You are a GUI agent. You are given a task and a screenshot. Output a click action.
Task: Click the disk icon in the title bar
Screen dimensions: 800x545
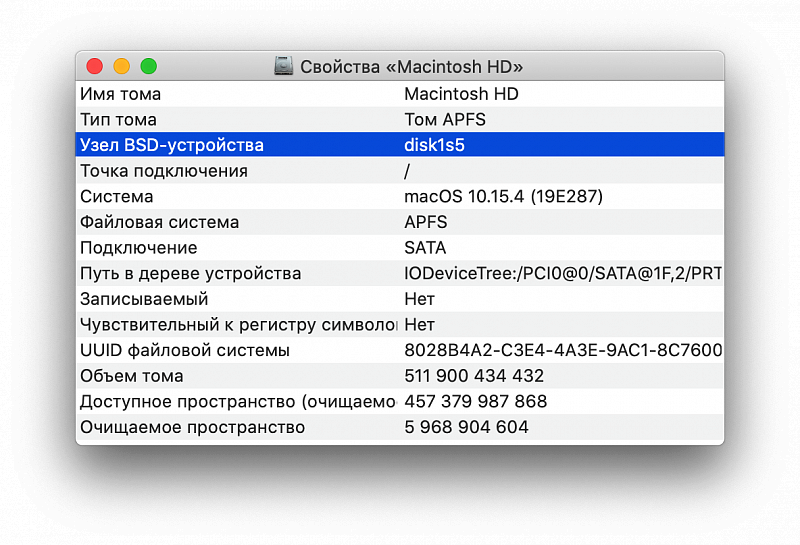(x=284, y=66)
